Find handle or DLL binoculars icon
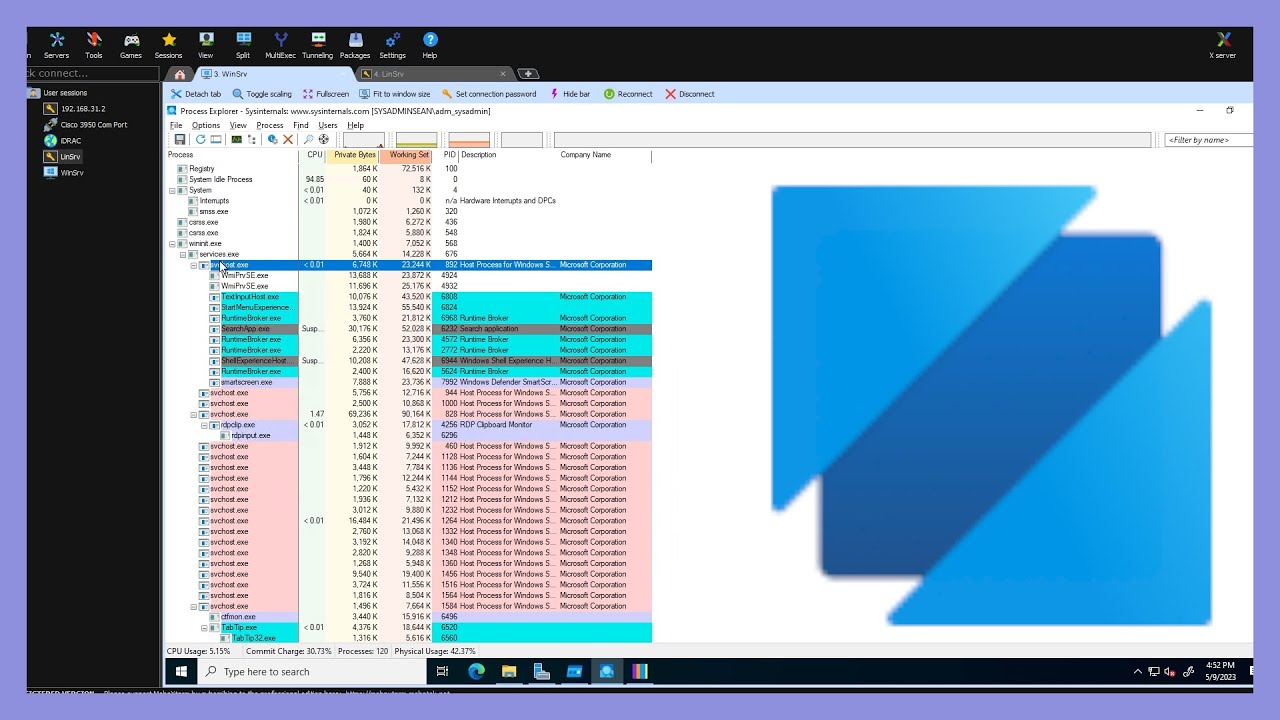Viewport: 1280px width, 720px height. point(308,140)
